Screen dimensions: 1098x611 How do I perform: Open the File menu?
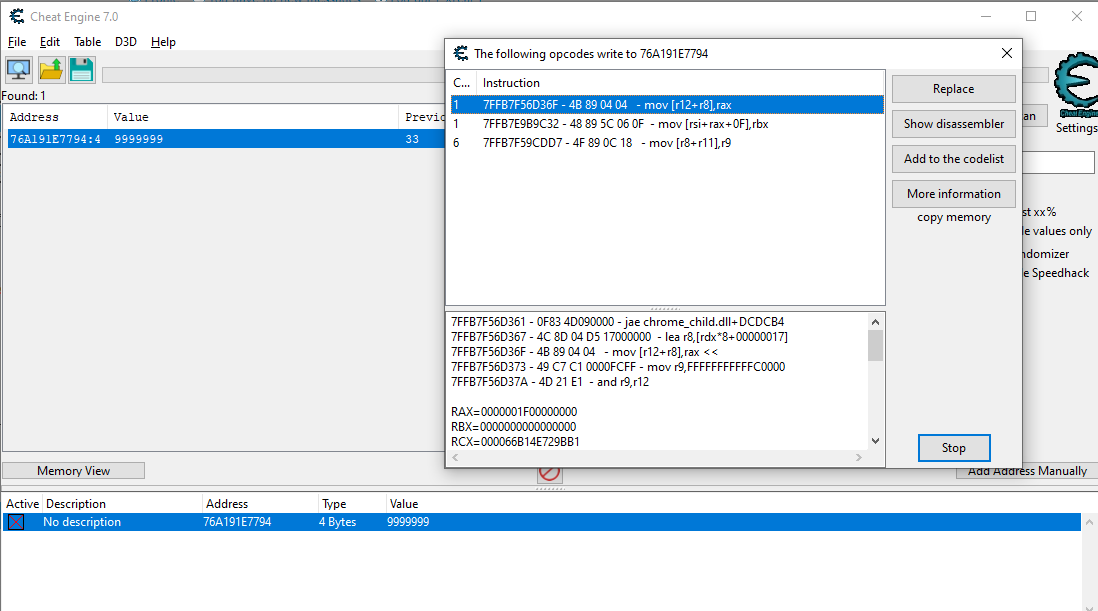pyautogui.click(x=17, y=42)
